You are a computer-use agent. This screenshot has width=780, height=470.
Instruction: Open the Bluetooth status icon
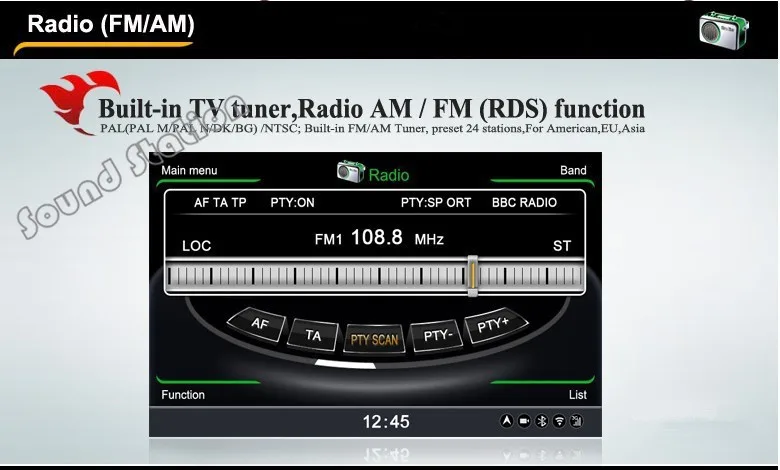click(x=541, y=421)
